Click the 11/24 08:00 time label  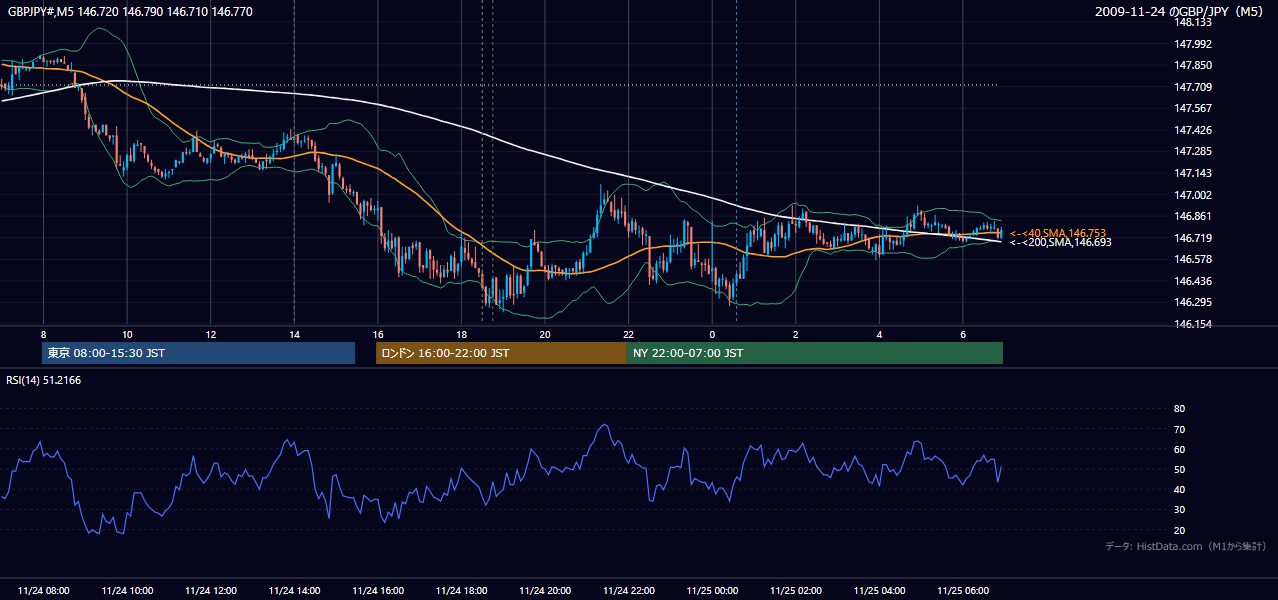(44, 590)
